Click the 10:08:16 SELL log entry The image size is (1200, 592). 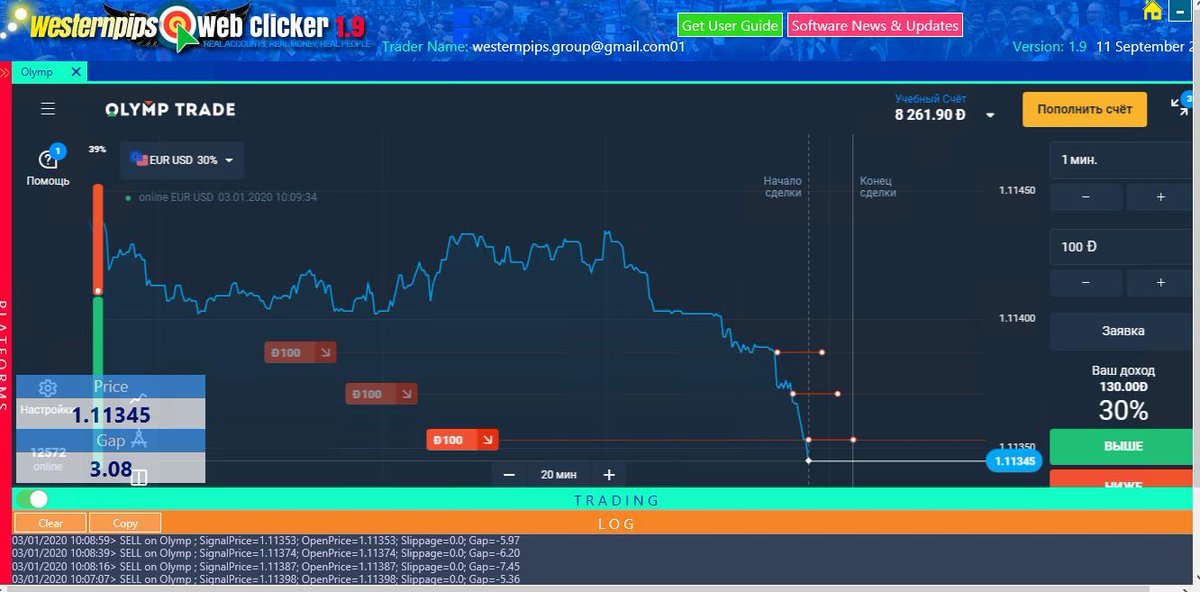pos(266,566)
